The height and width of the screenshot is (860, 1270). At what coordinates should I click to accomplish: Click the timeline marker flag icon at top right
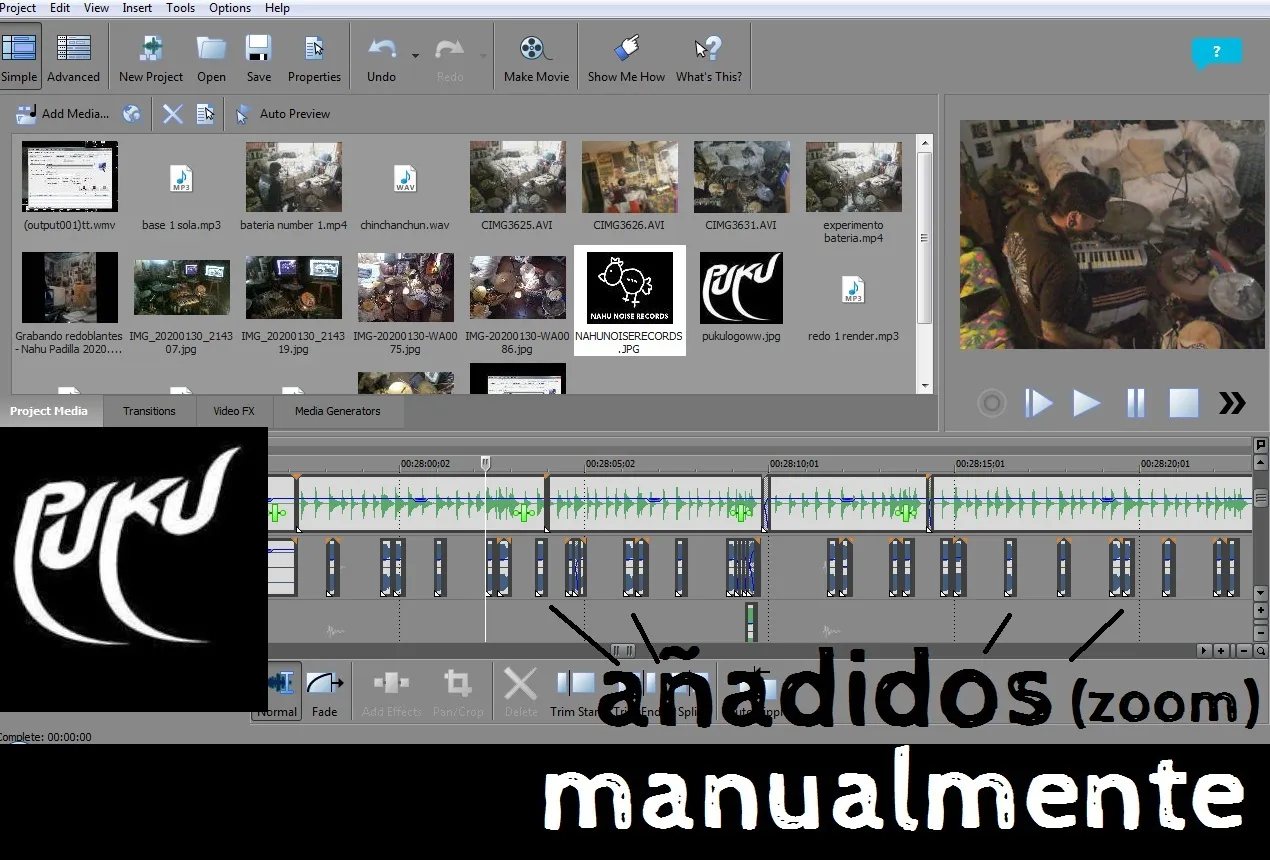(x=1261, y=445)
